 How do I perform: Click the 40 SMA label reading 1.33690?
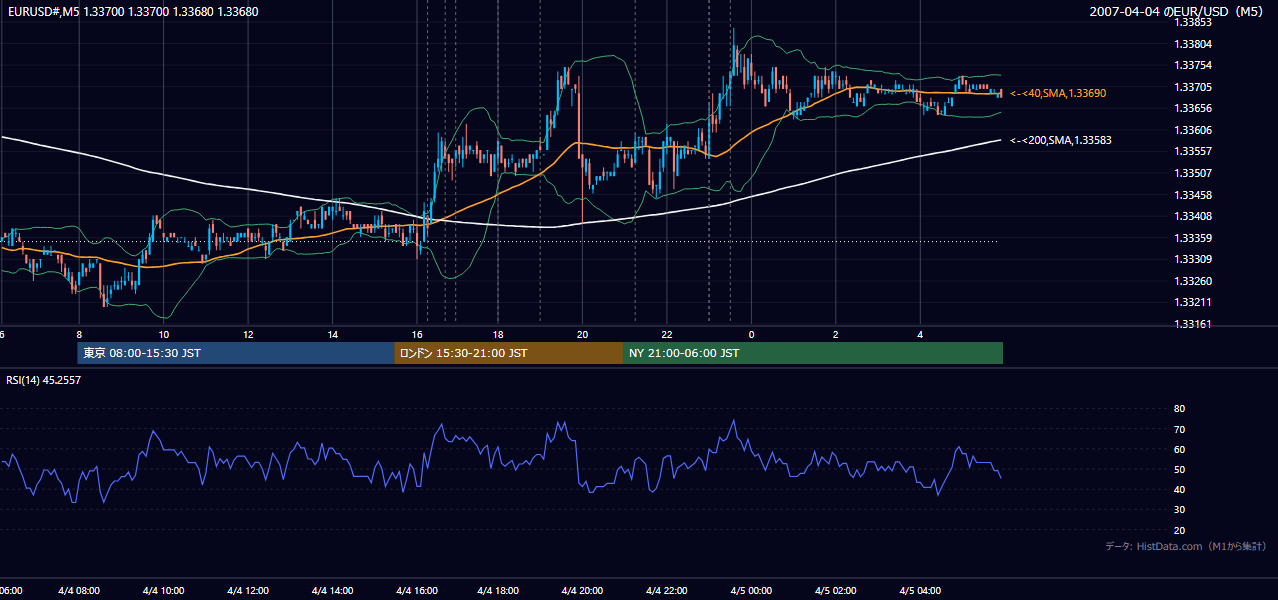(1057, 93)
